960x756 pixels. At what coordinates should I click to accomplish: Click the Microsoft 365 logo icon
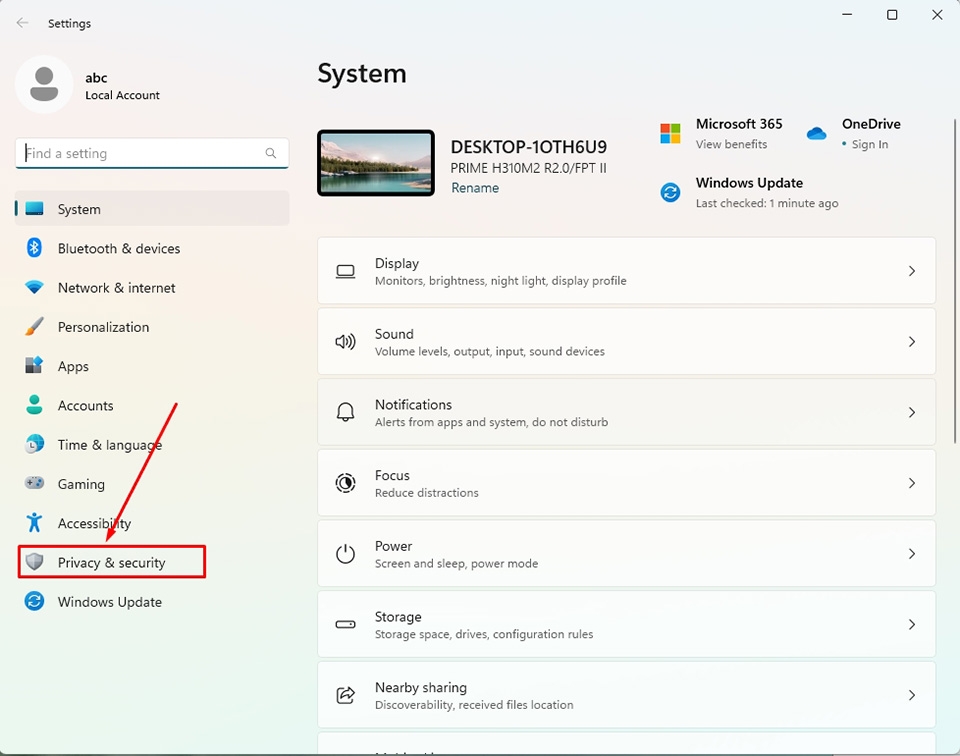pos(671,131)
